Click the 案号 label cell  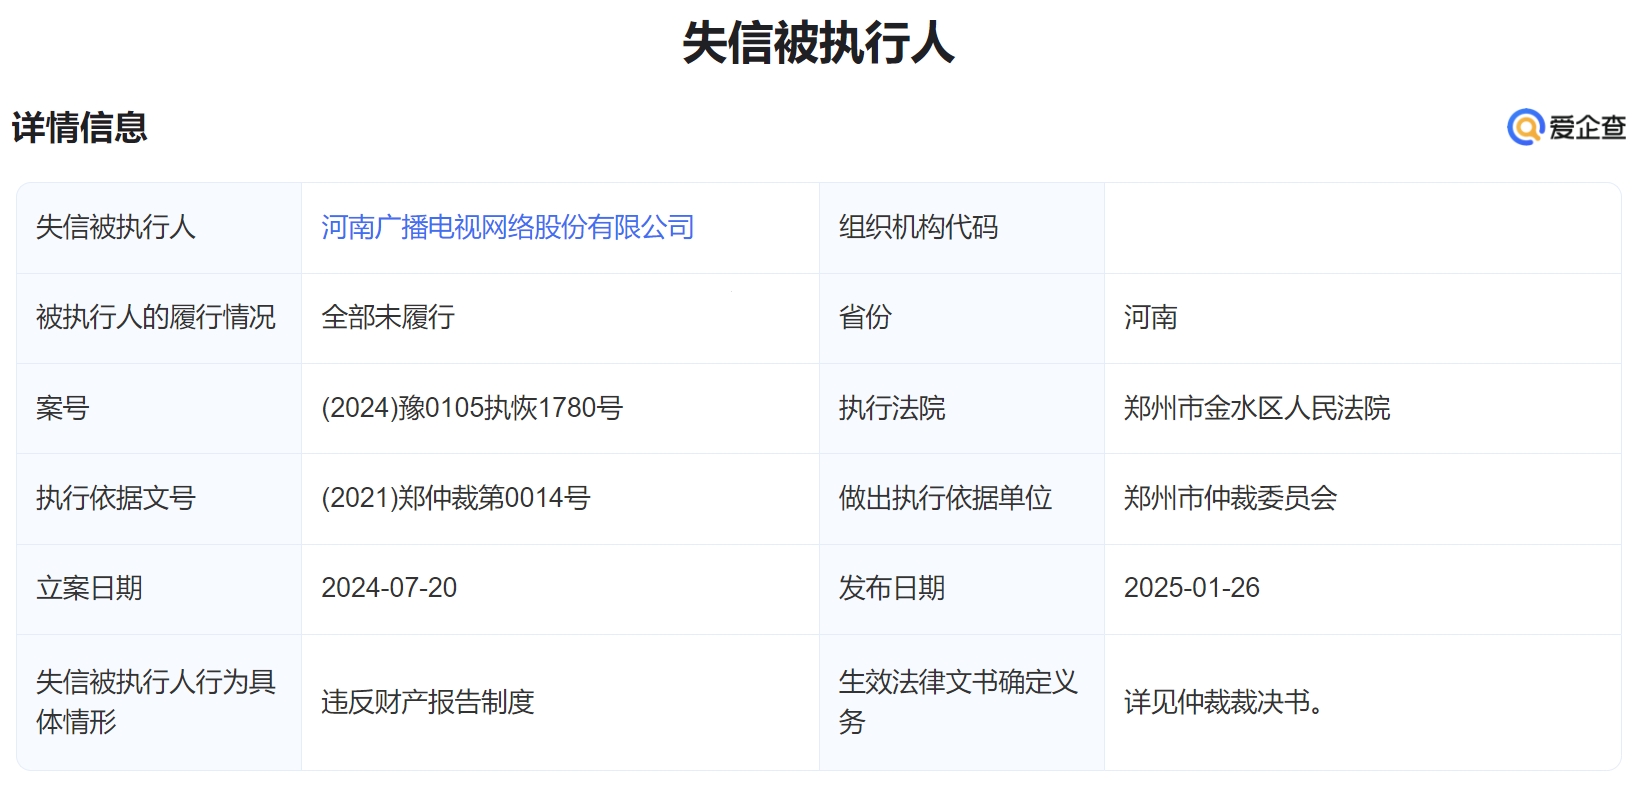159,408
